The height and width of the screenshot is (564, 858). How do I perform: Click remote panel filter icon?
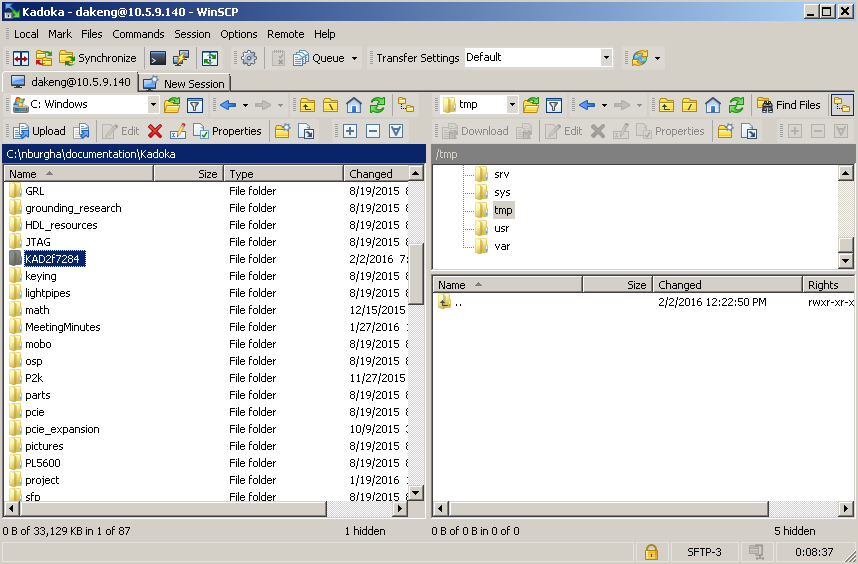(x=554, y=105)
